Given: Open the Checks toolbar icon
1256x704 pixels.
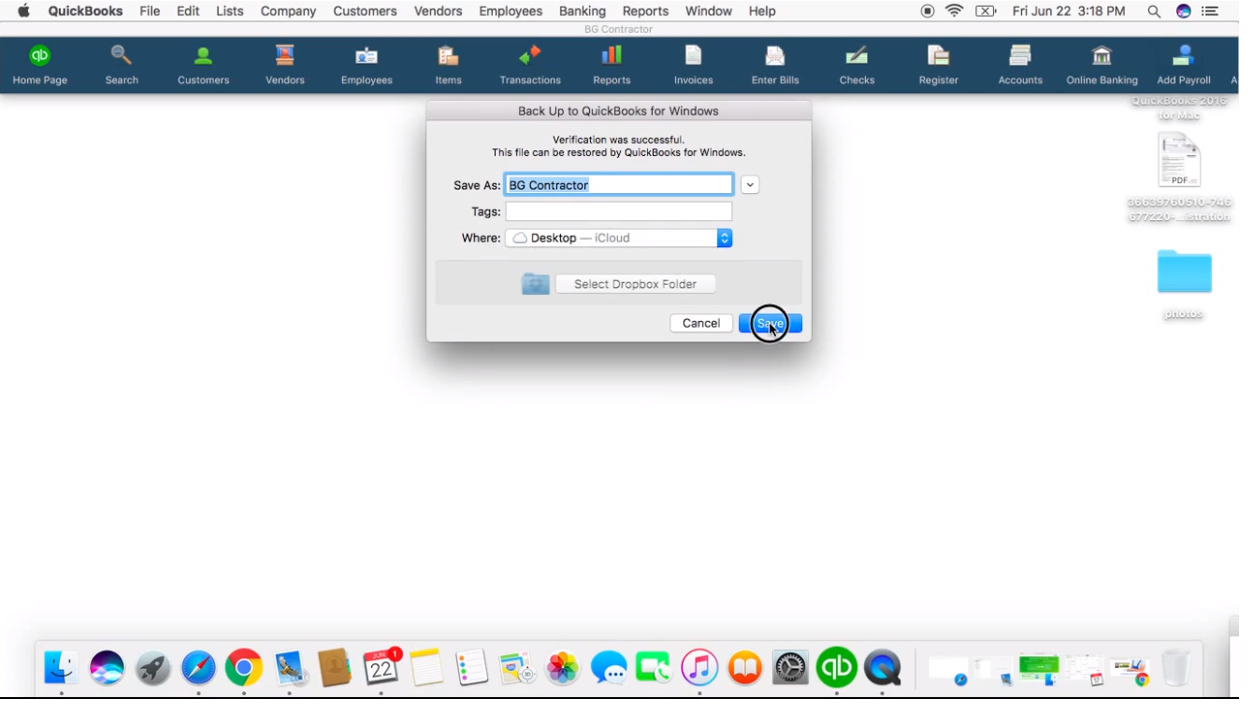Looking at the screenshot, I should 857,65.
